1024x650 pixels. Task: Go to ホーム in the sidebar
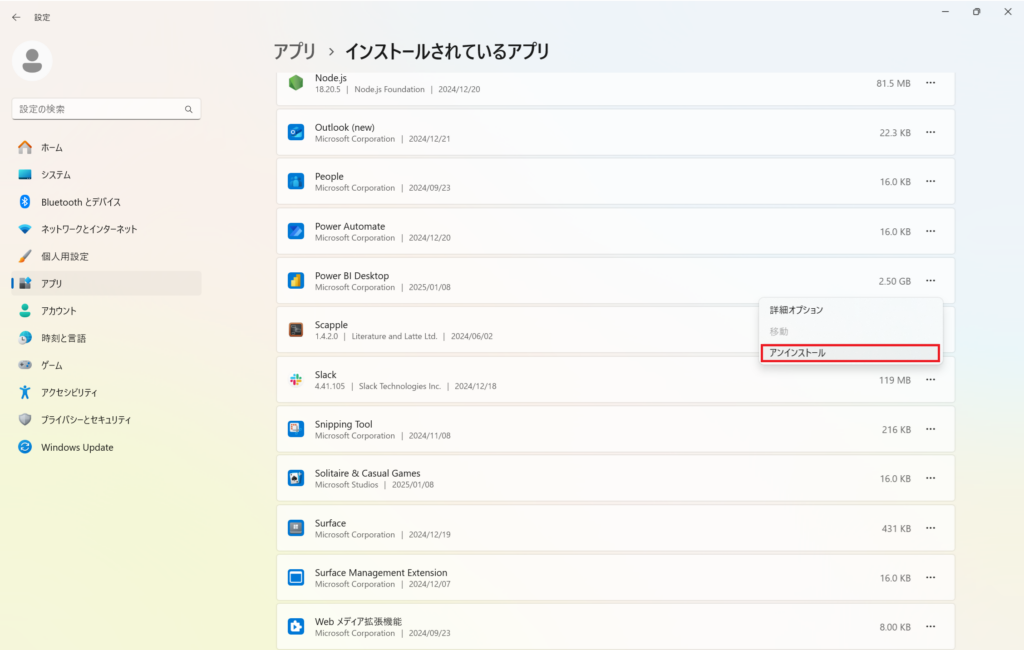click(106, 148)
